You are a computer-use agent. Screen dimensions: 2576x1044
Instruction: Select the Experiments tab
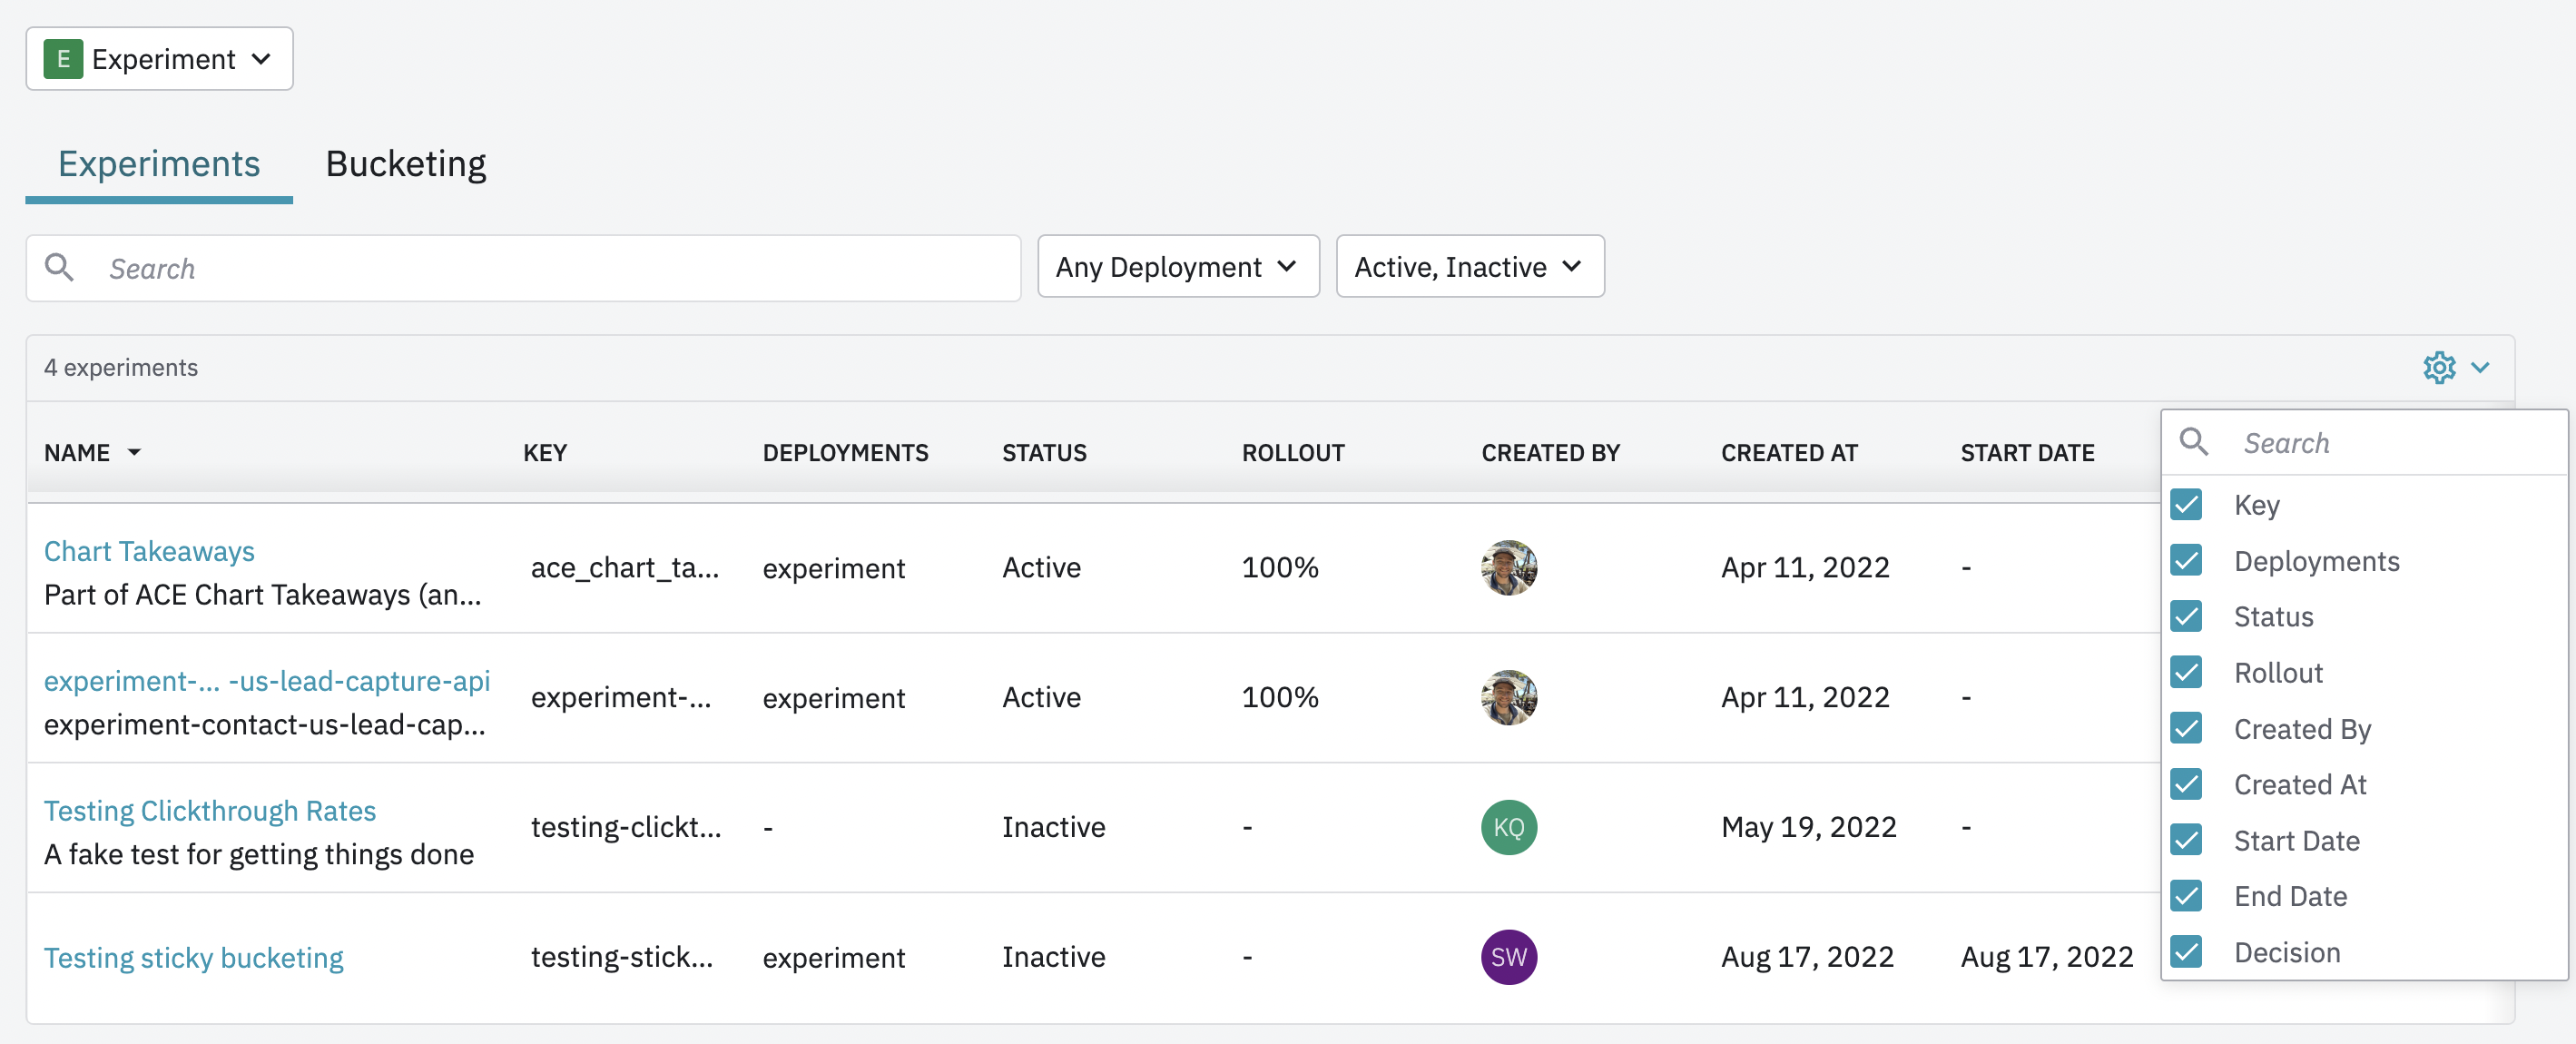[x=159, y=164]
